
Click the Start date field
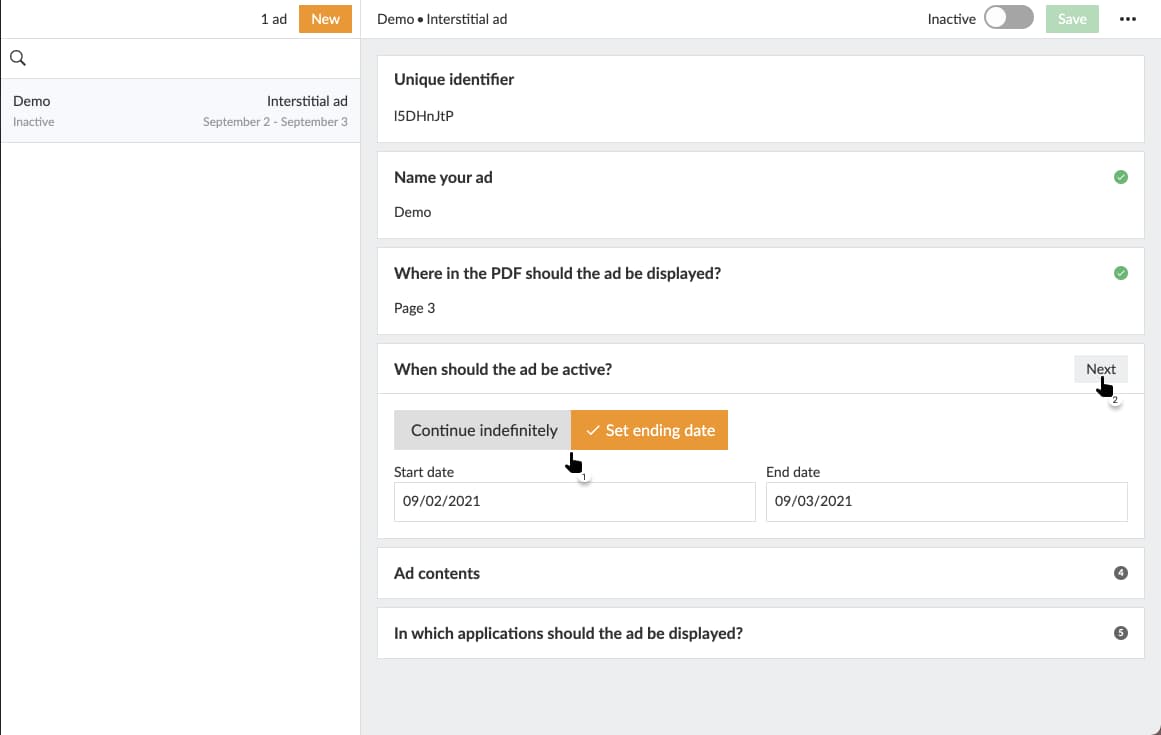pyautogui.click(x=574, y=501)
